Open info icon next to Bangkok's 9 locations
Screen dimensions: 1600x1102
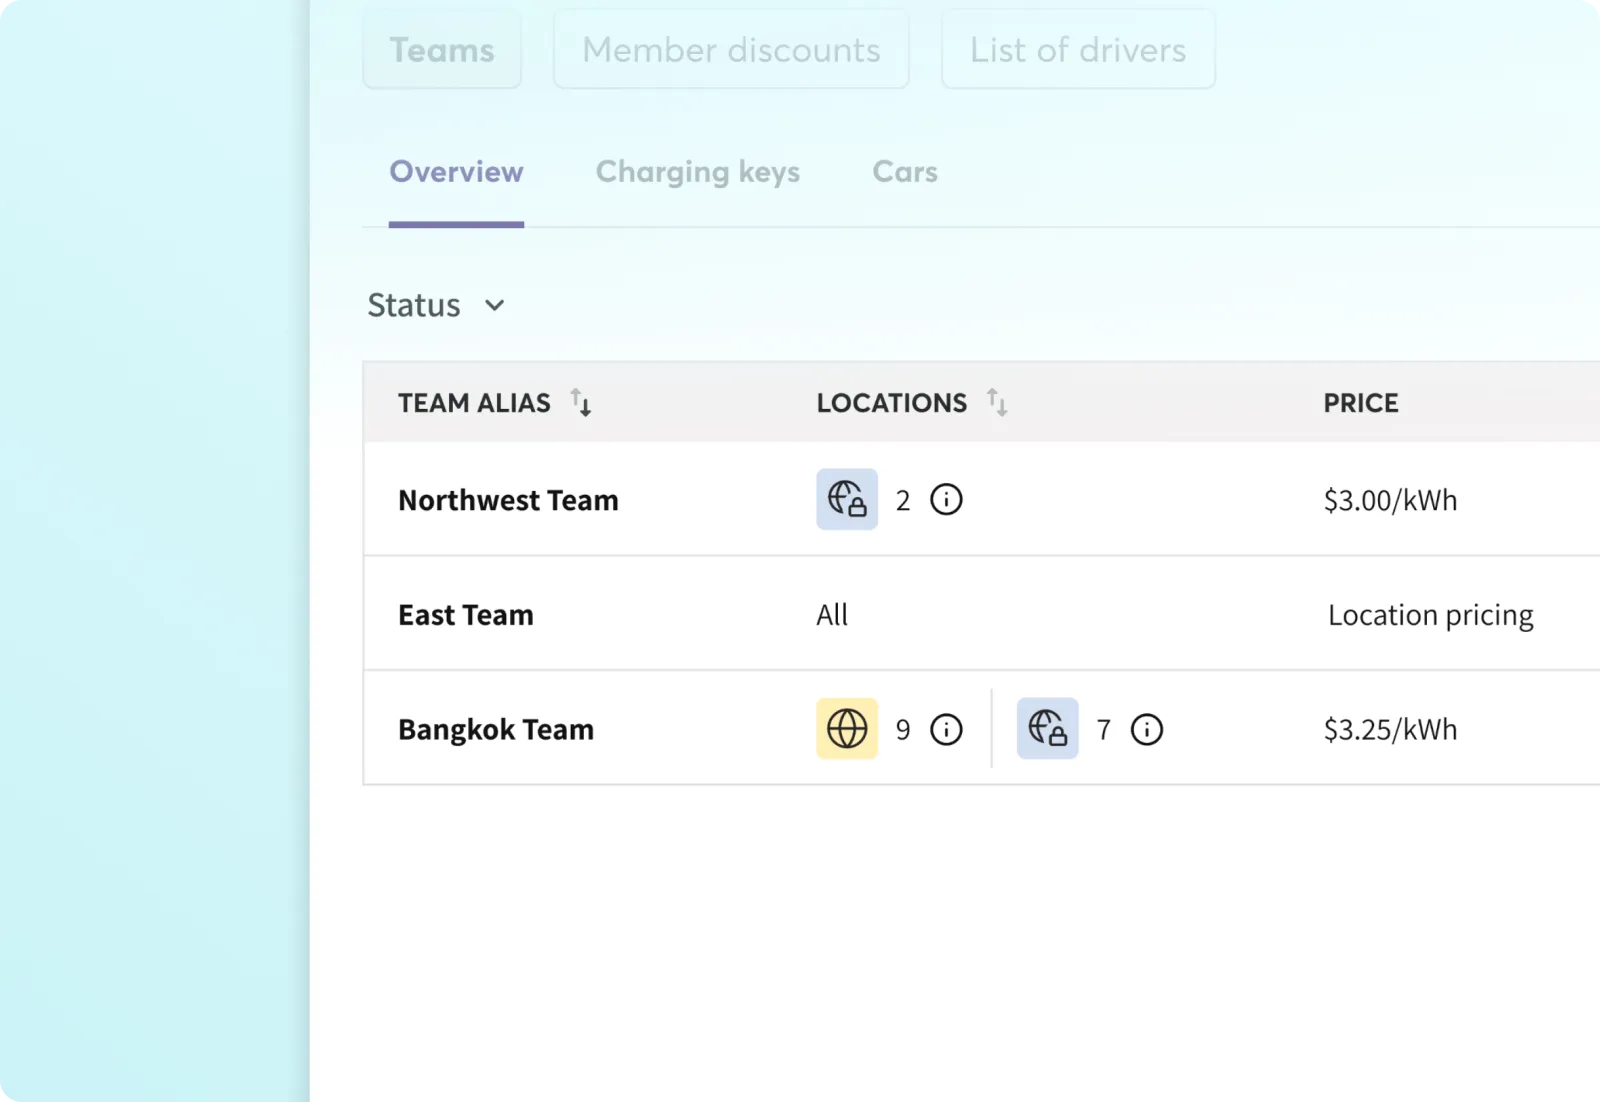pos(946,729)
